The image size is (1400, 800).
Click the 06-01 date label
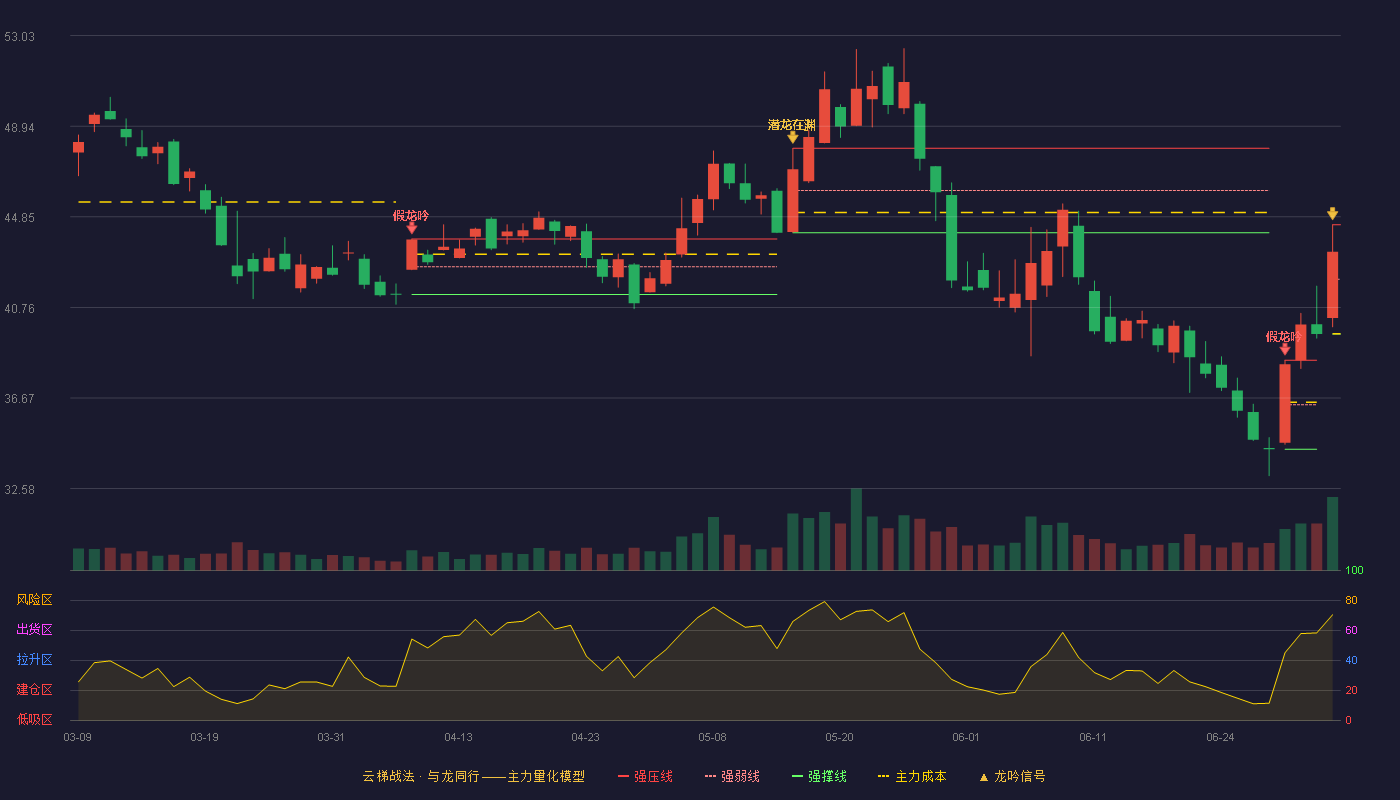pyautogui.click(x=966, y=737)
